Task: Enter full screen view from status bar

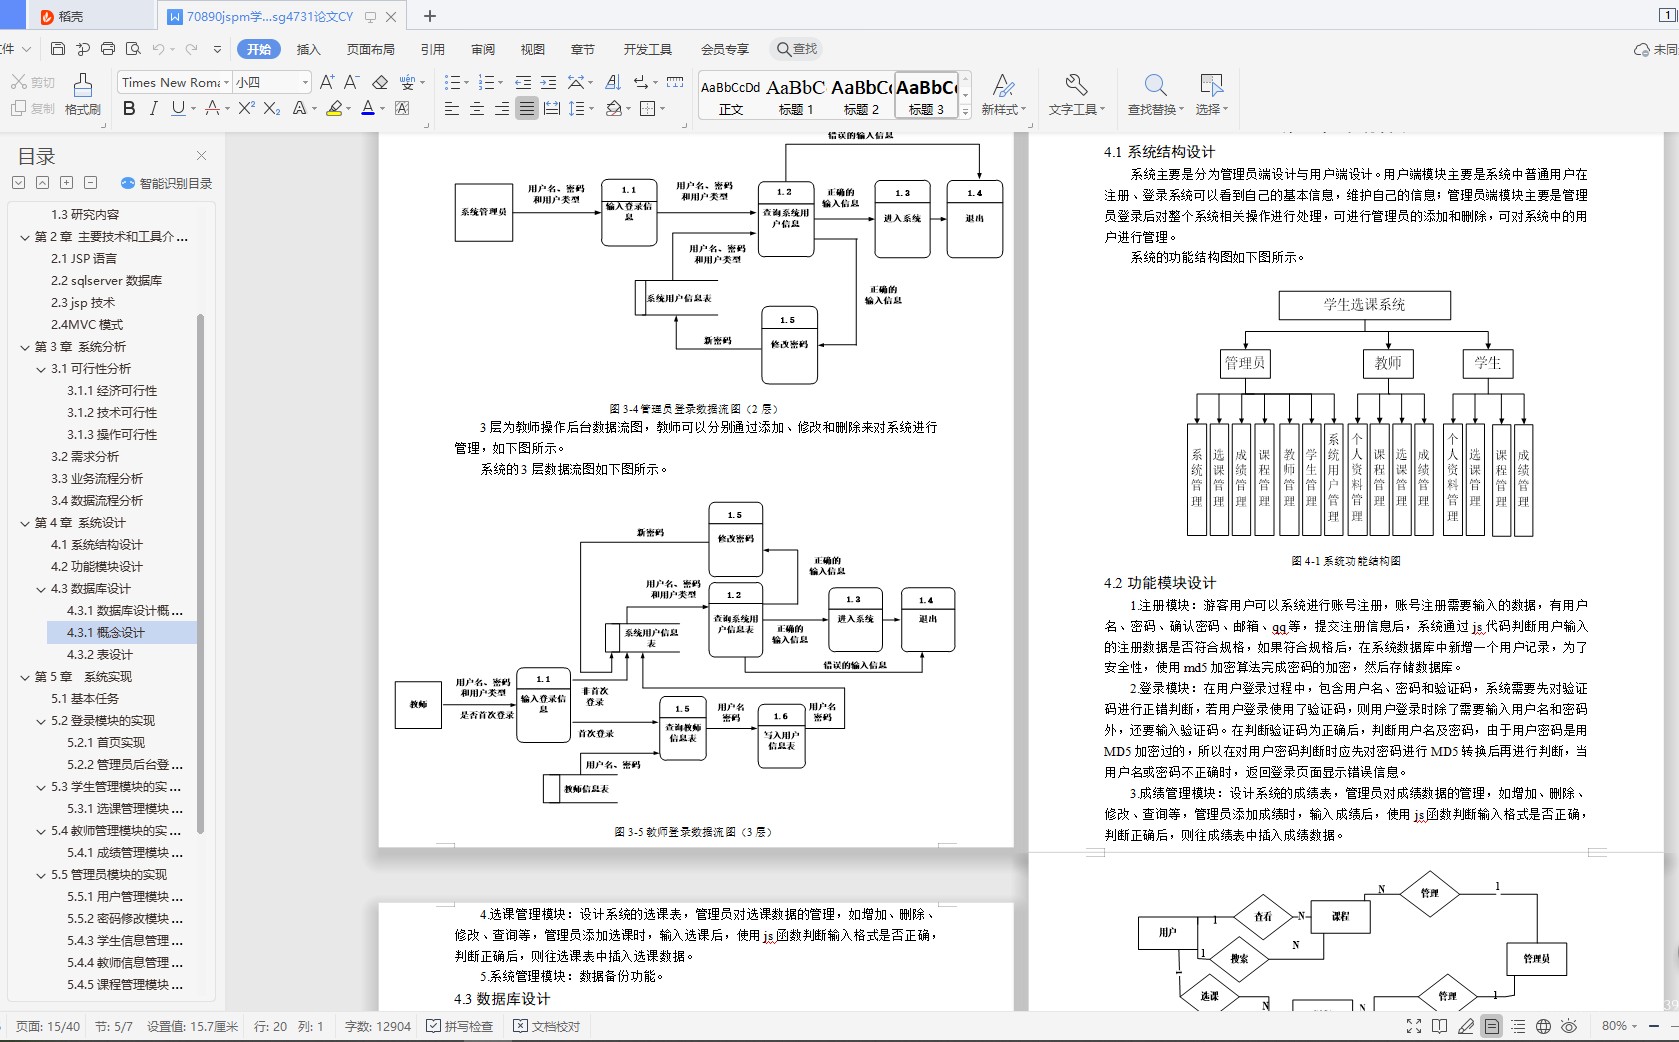Action: click(x=1413, y=1026)
